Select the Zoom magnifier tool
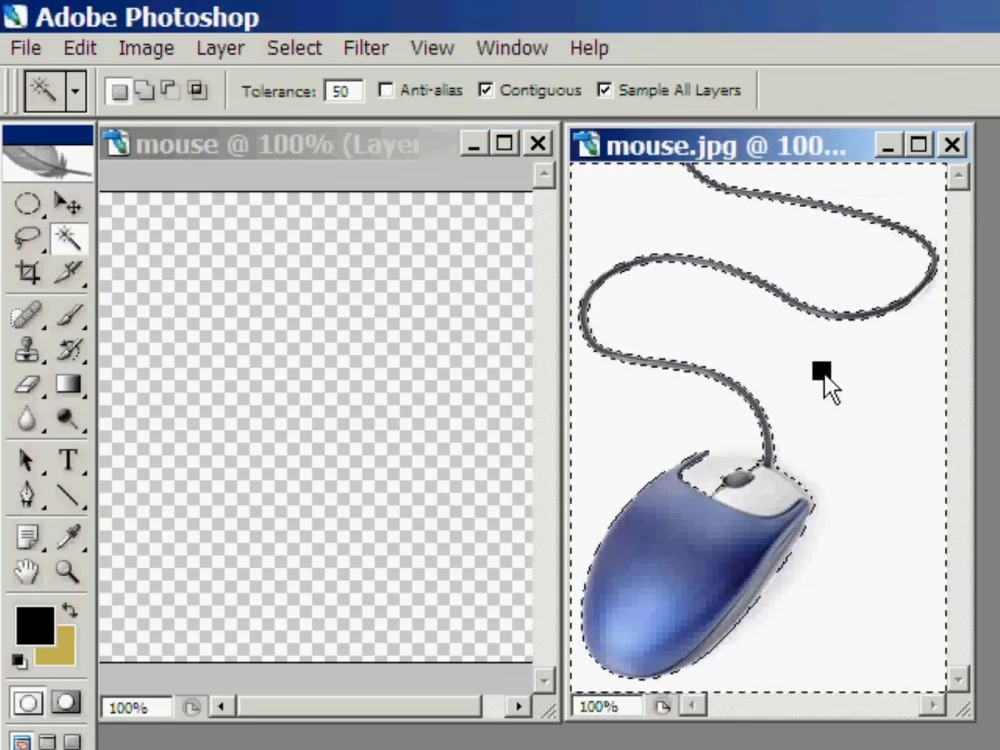The height and width of the screenshot is (750, 1000). coord(68,571)
